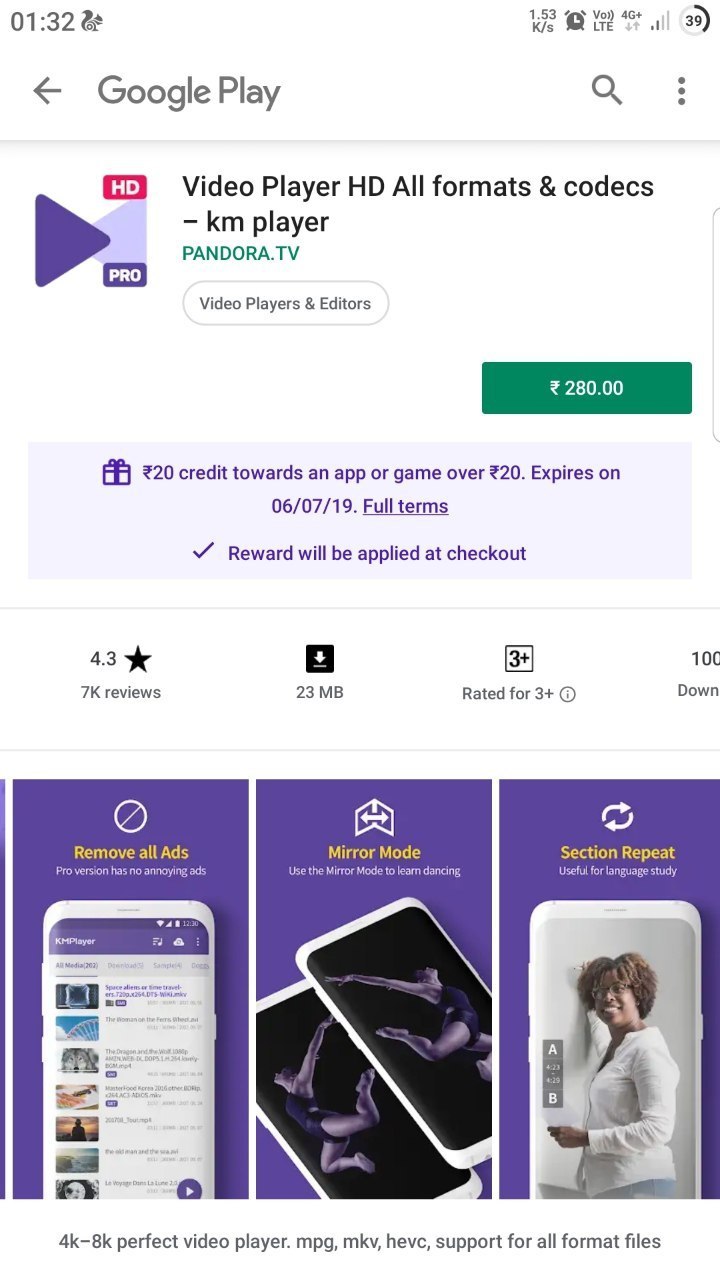Open the Mirror Mode screenshot
Viewport: 720px width, 1280px height.
pos(374,989)
